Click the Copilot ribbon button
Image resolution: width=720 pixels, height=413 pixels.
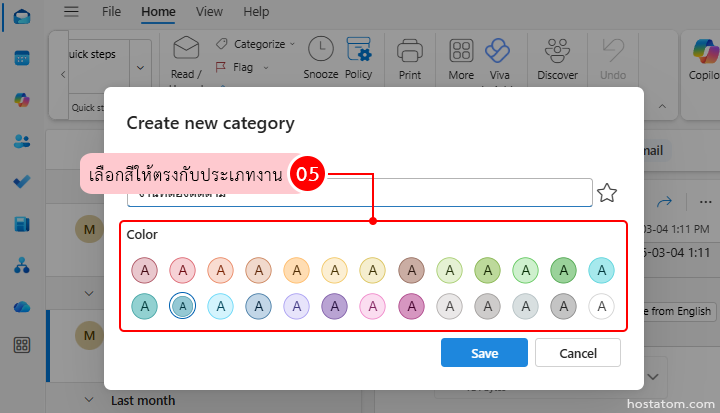pyautogui.click(x=704, y=58)
